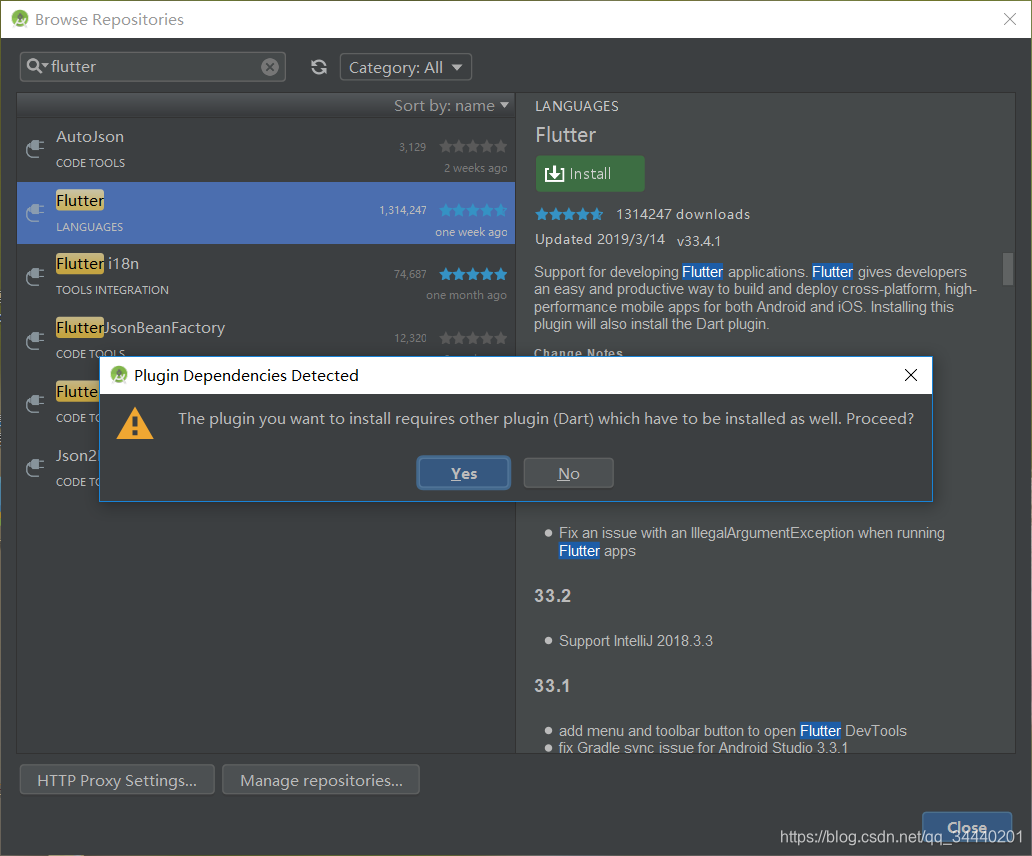Click the 33.2 version heading

click(553, 595)
